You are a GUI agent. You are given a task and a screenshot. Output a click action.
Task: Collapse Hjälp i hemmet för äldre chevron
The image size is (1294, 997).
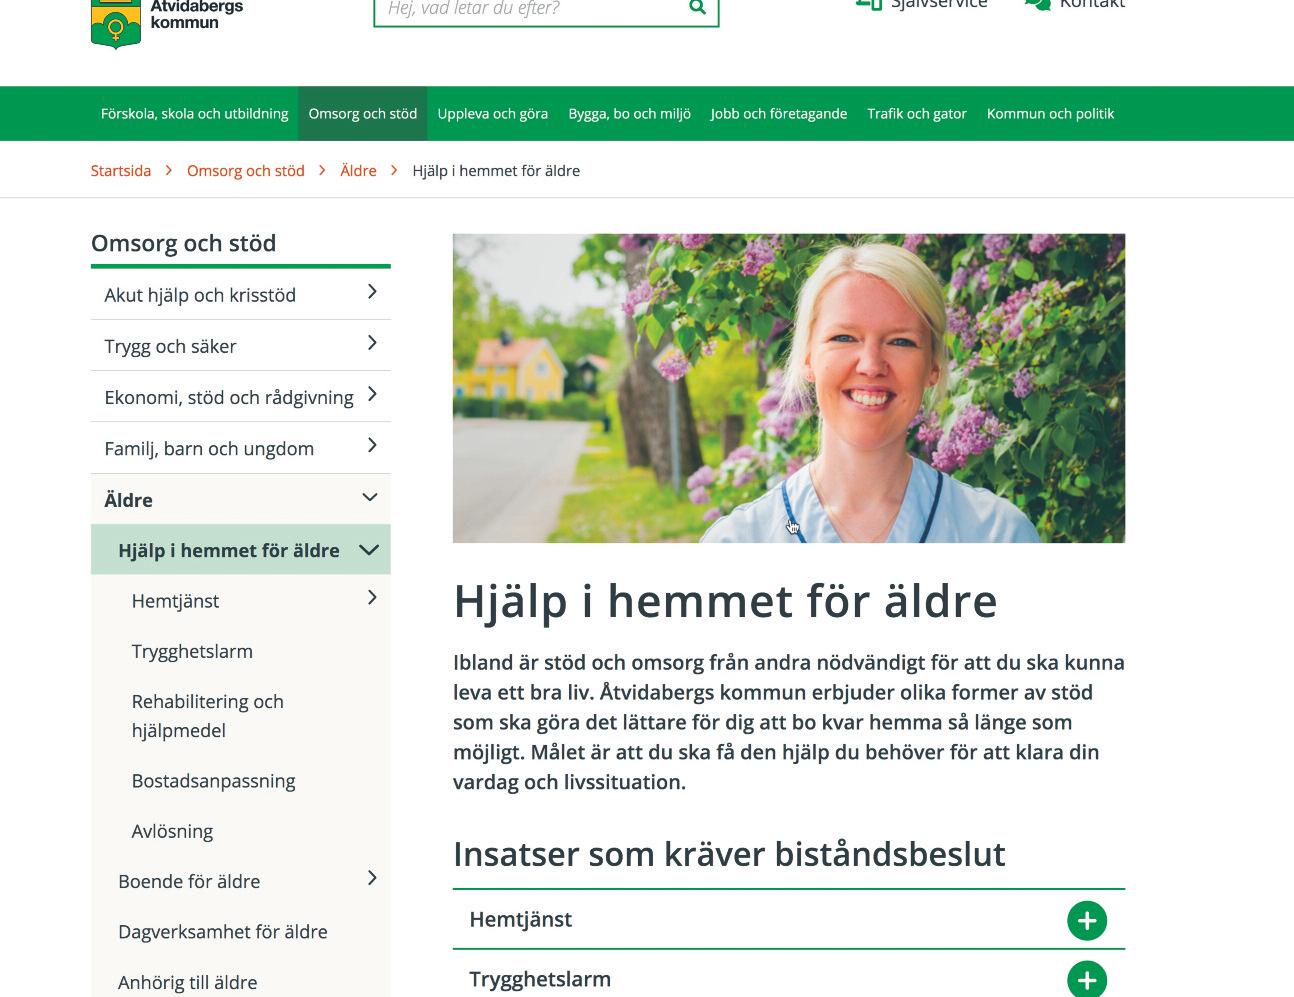(369, 549)
